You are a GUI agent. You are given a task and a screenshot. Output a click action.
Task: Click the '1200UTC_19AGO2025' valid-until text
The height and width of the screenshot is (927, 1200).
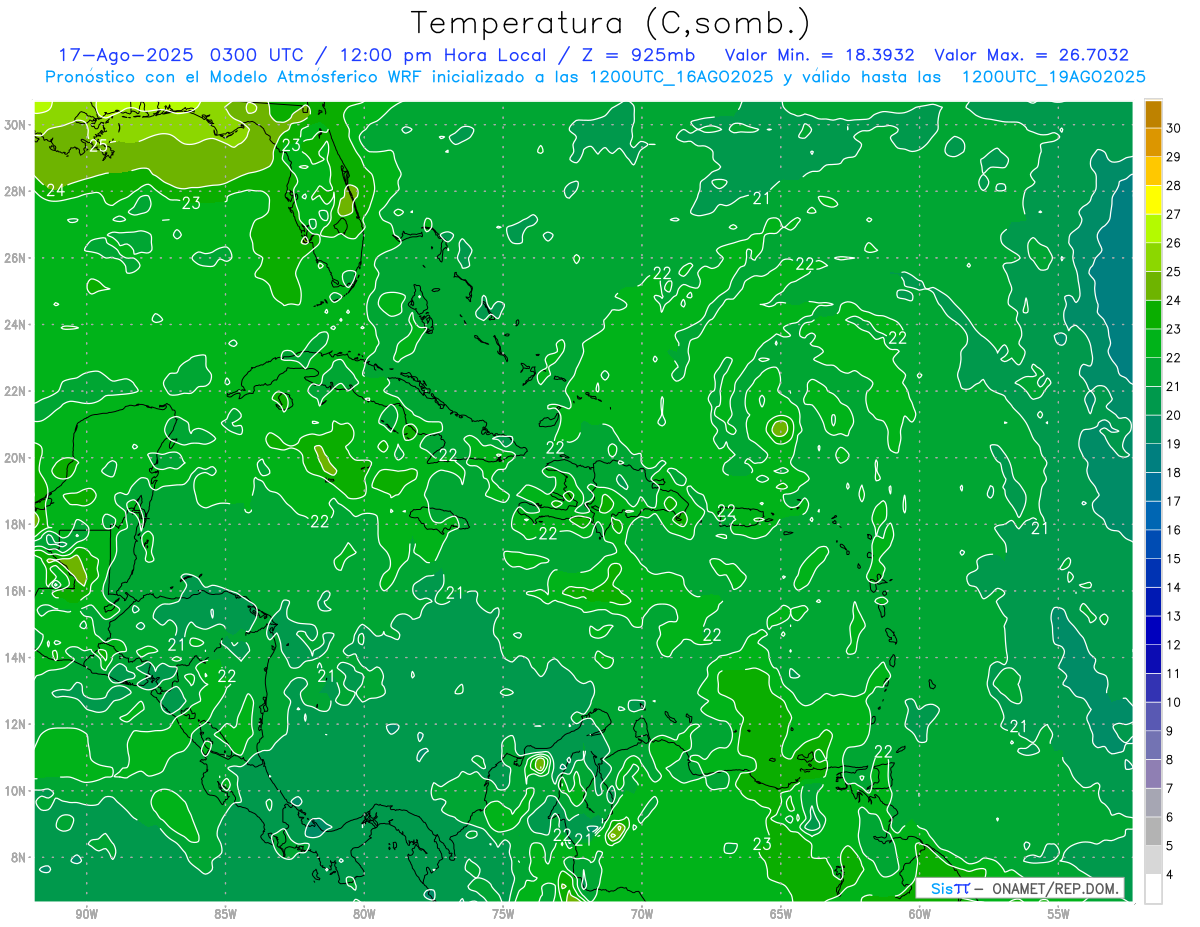1053,77
